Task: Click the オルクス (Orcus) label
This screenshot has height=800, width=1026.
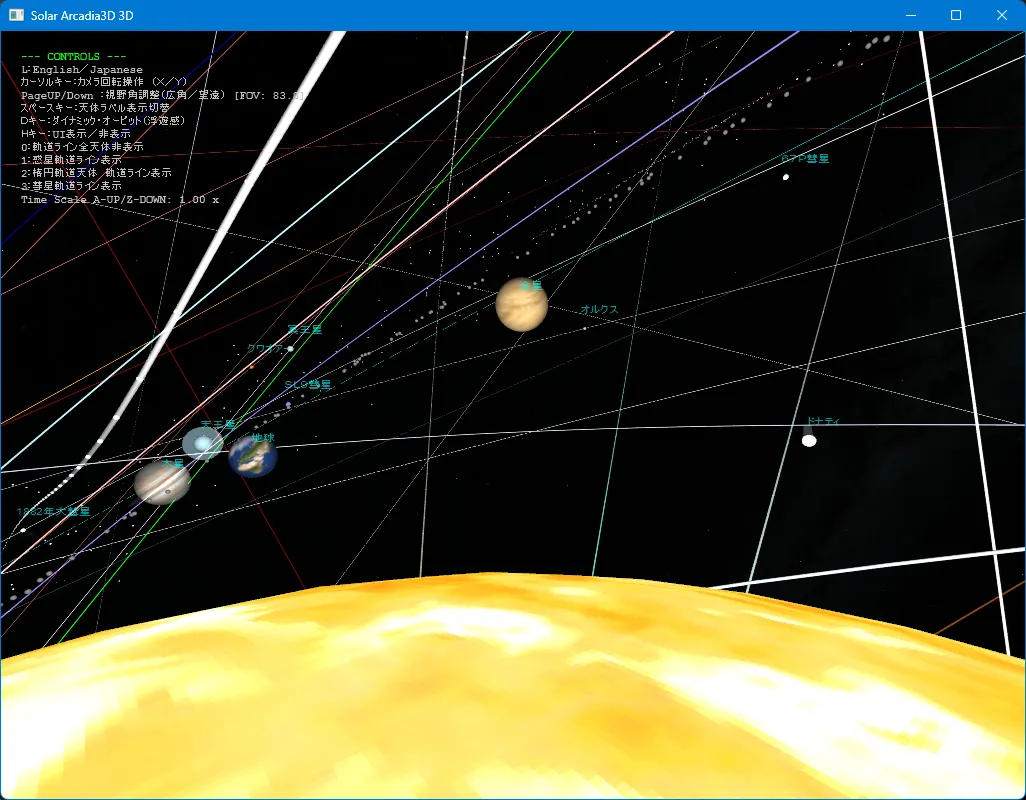Action: pos(599,310)
